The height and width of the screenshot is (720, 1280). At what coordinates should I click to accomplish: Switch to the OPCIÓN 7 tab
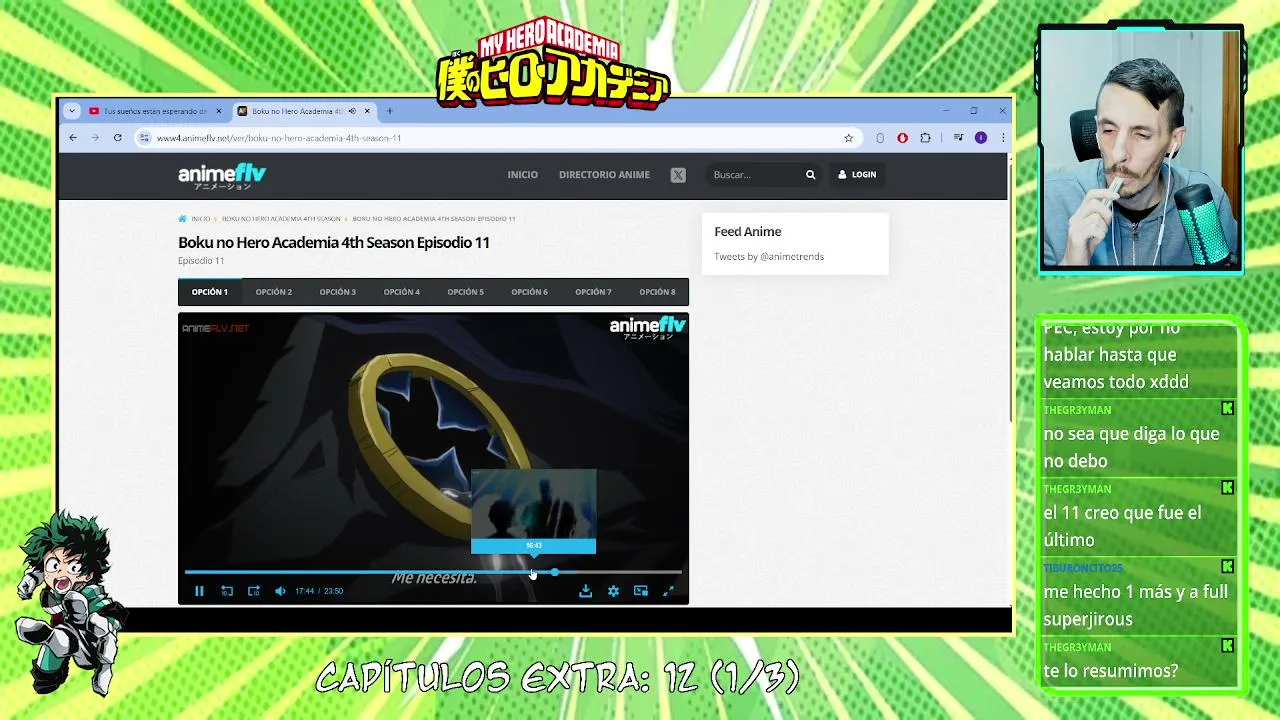tap(594, 292)
